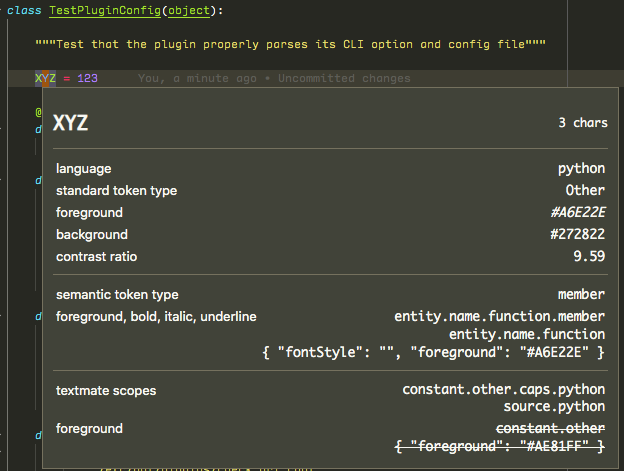Viewport: 624px width, 471px height.
Task: Click the 'foreground, bold, italic, underline' label
Action: tap(156, 317)
